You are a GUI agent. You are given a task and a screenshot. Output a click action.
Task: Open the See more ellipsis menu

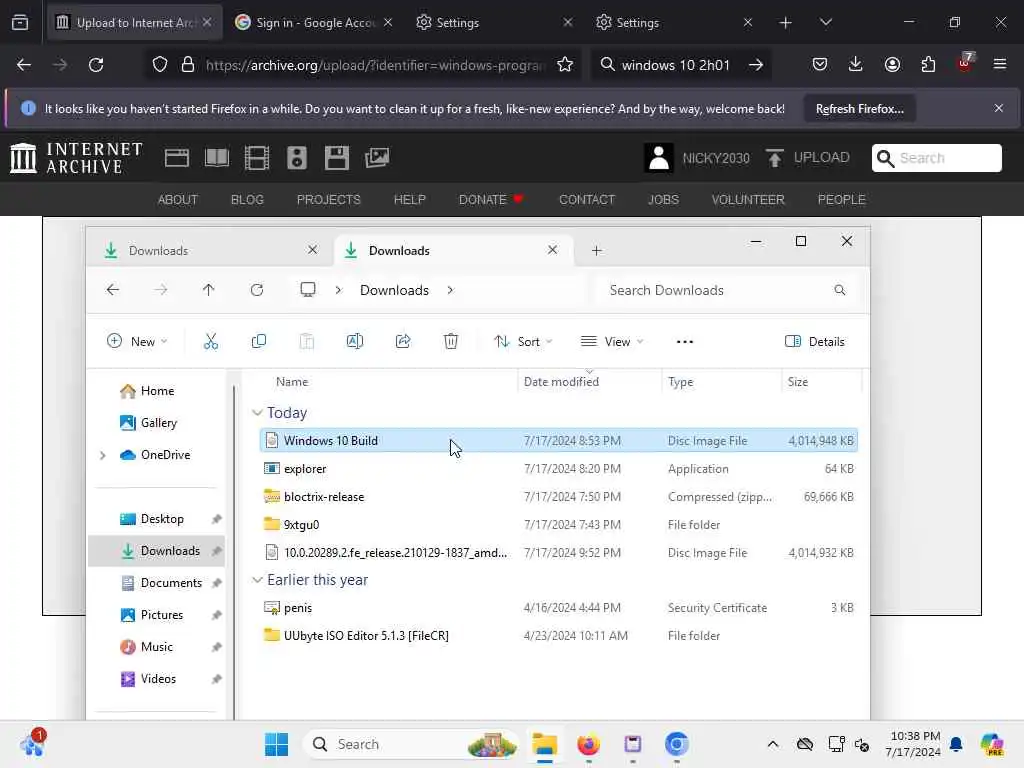pyautogui.click(x=684, y=342)
